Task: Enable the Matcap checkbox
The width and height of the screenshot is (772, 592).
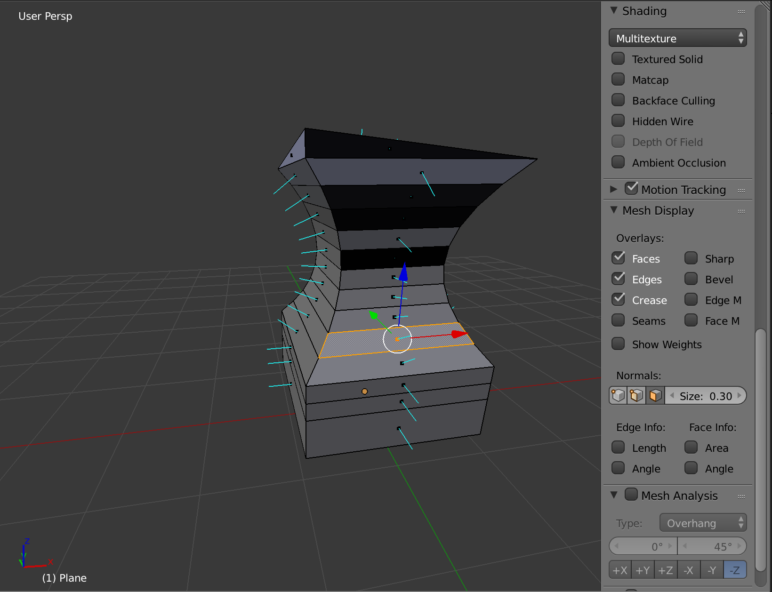Action: coord(618,79)
